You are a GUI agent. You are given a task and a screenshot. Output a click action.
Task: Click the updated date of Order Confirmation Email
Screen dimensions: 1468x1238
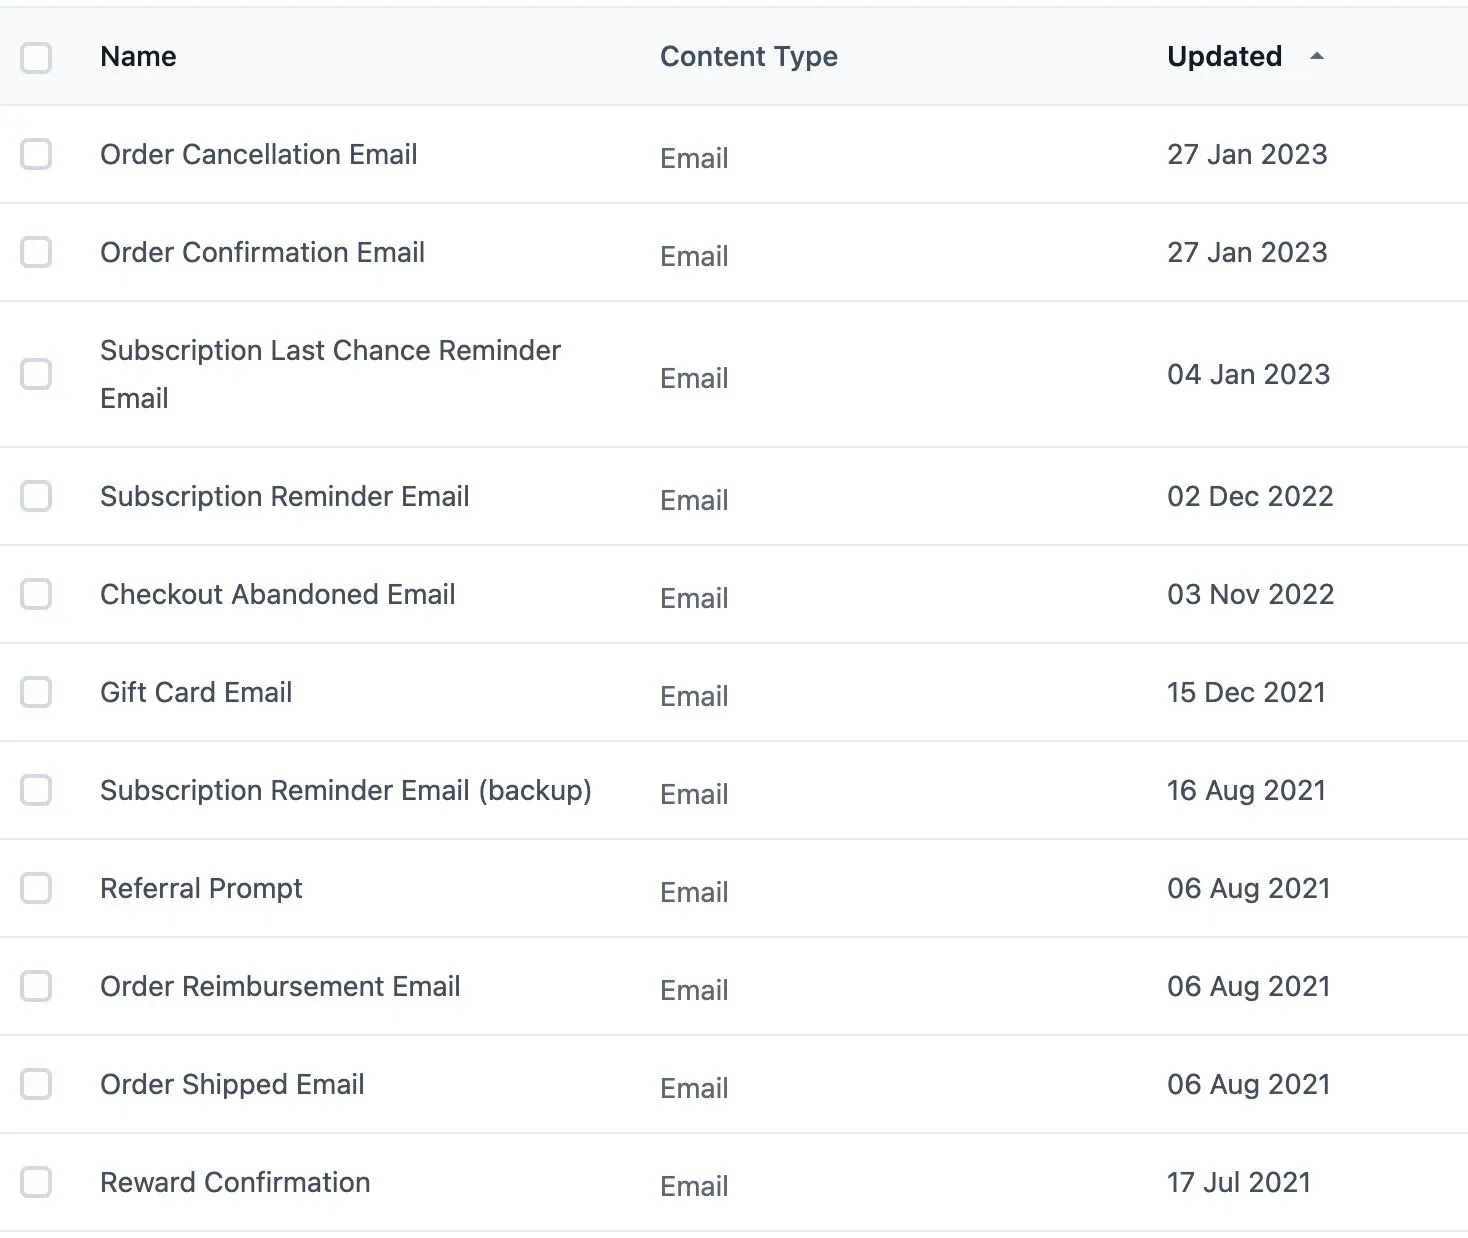point(1247,252)
